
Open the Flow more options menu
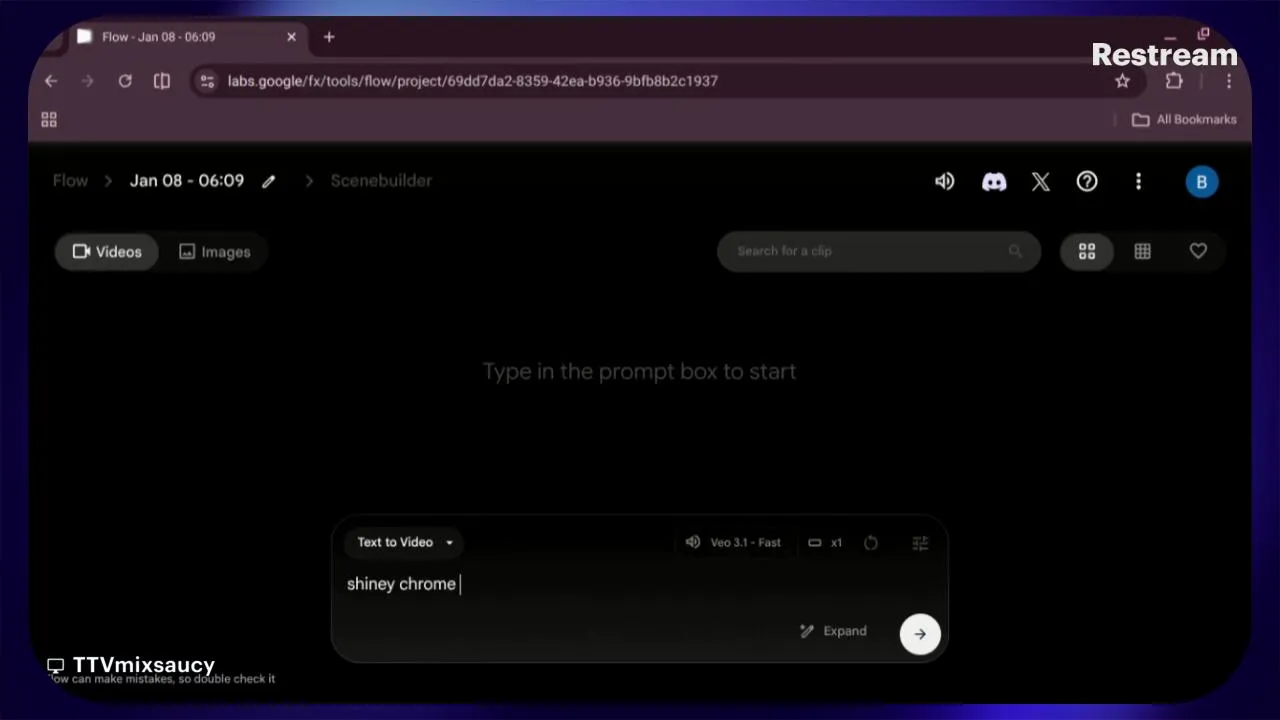click(x=1138, y=181)
